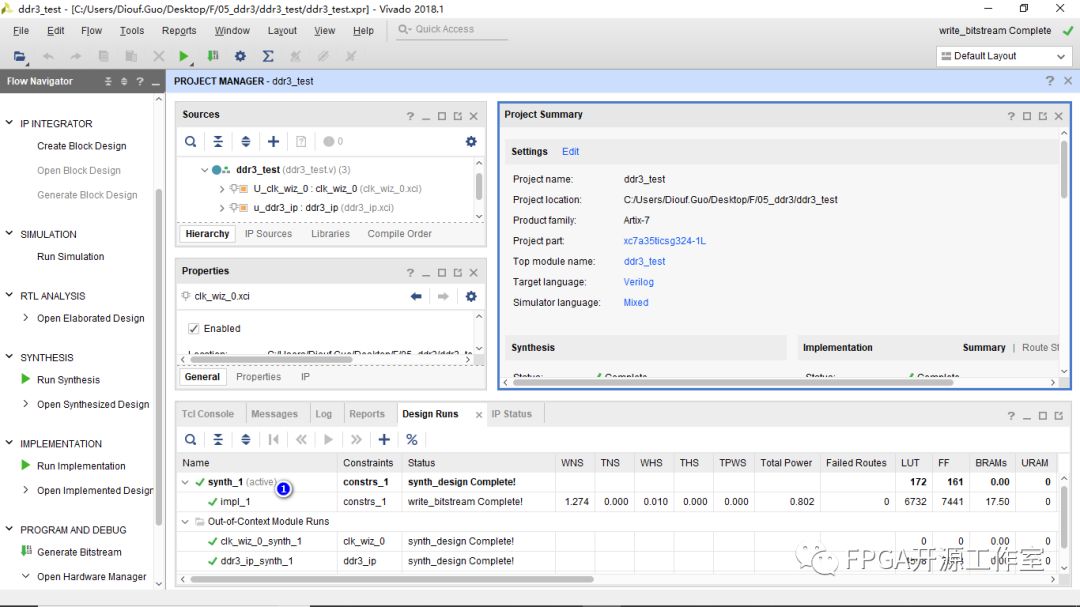Viewport: 1080px width, 607px height.
Task: Click the plus icon in Design Runs toolbar
Action: (x=384, y=439)
